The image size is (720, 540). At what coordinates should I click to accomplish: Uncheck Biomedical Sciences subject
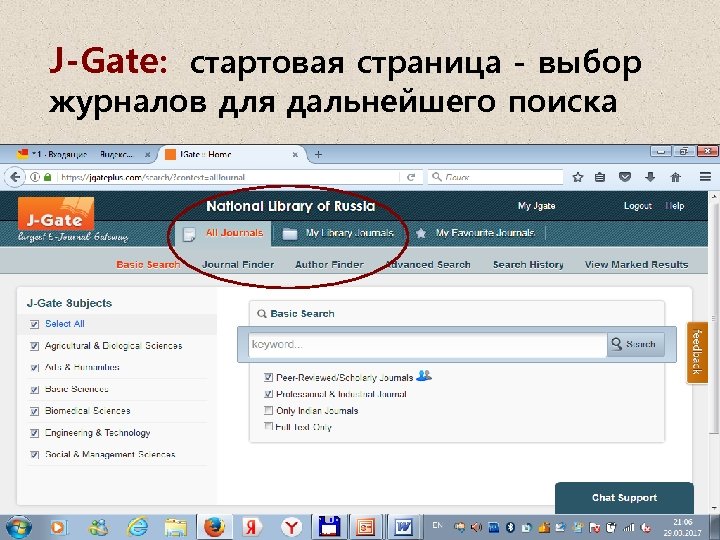34,411
